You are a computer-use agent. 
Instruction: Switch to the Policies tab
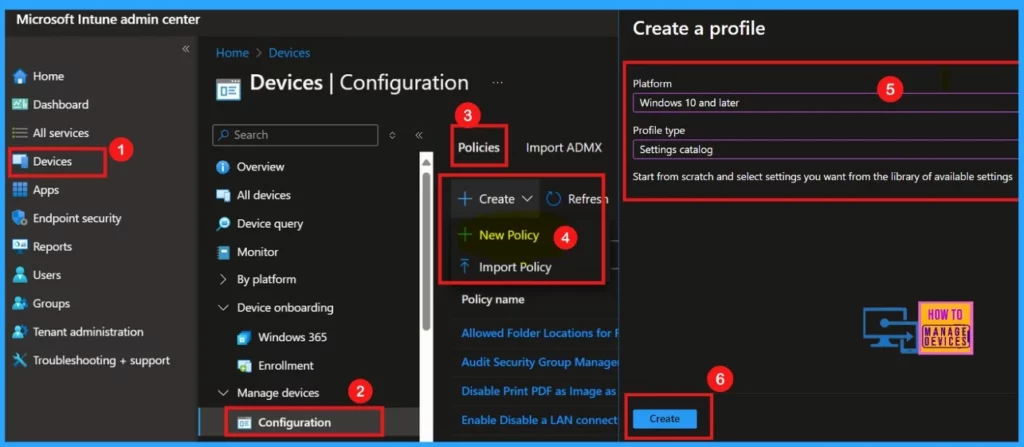tap(479, 148)
